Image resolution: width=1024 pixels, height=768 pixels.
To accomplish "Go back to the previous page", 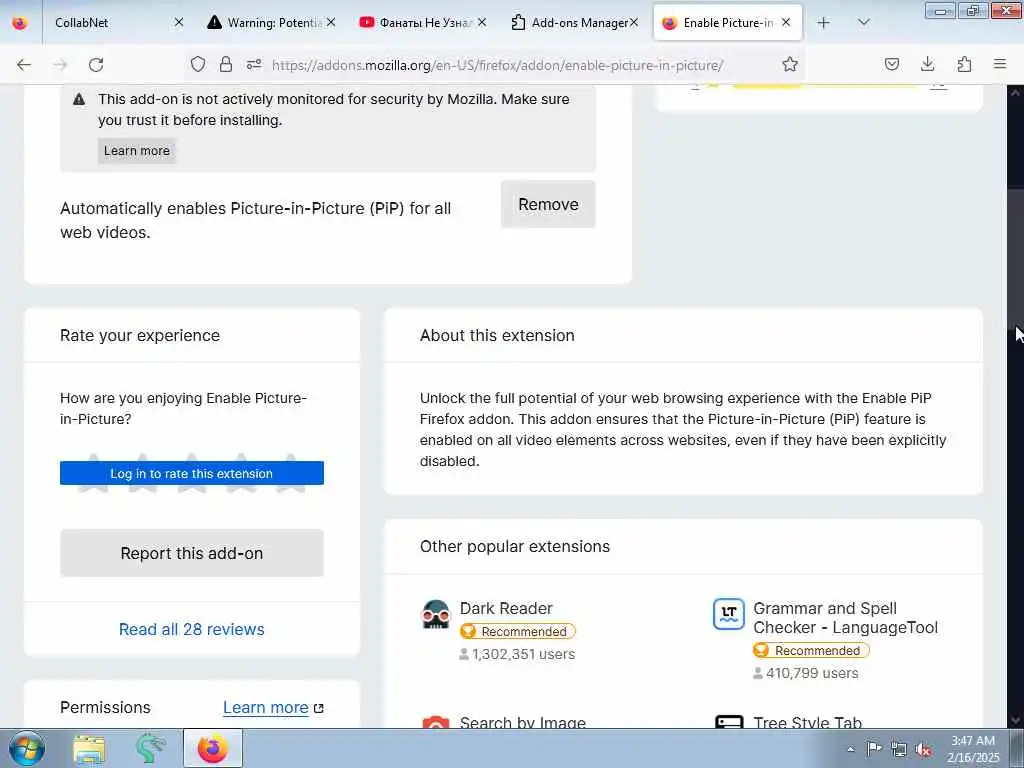I will pyautogui.click(x=24, y=65).
